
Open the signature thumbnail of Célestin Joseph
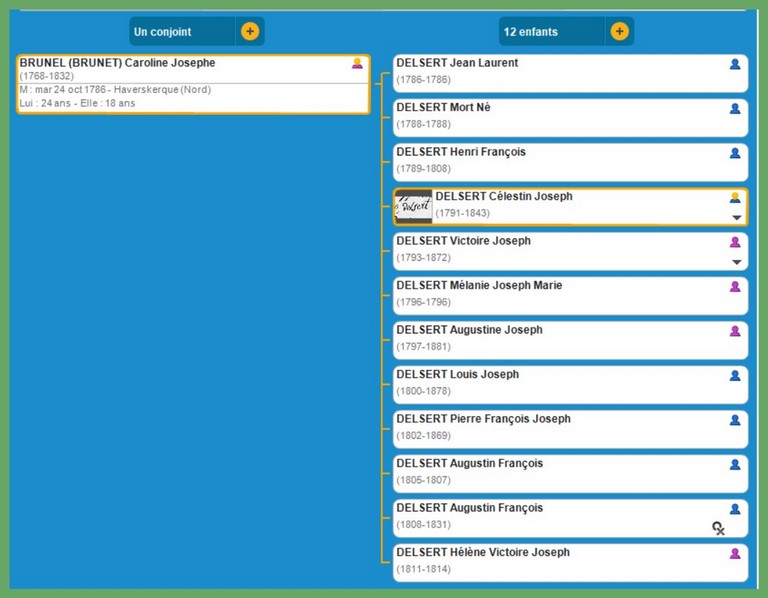[x=414, y=207]
